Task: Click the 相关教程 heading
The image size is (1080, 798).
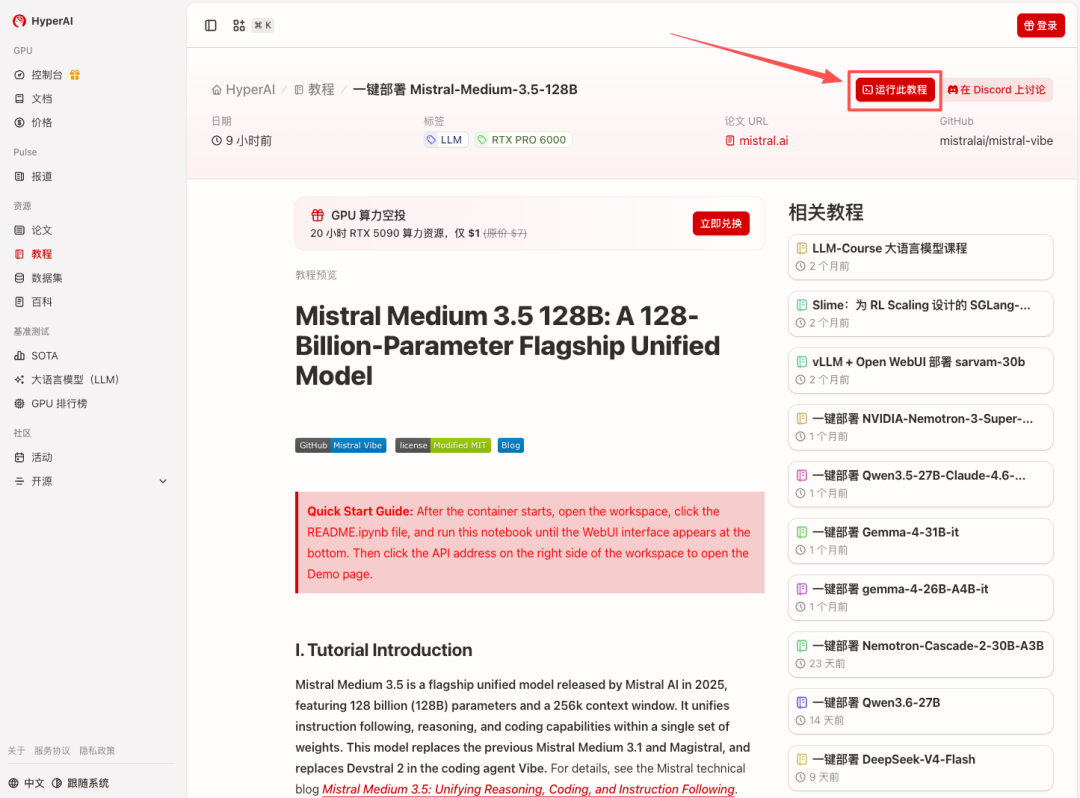Action: 826,212
